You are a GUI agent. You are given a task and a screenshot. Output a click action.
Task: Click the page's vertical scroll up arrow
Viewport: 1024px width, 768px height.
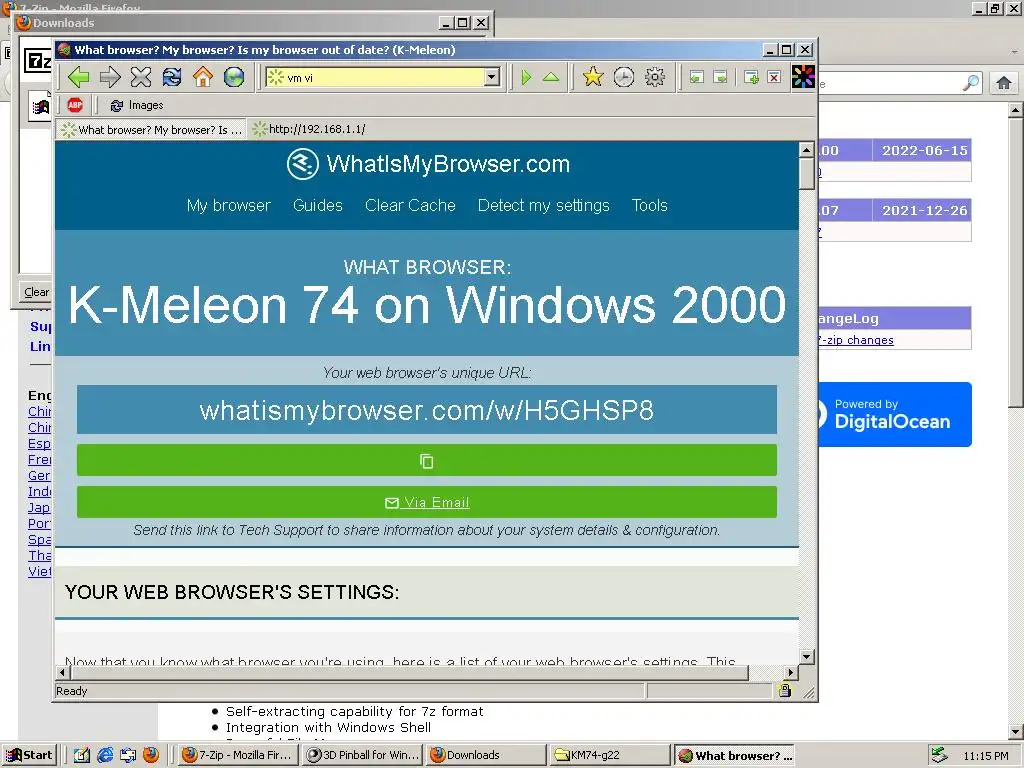click(807, 150)
